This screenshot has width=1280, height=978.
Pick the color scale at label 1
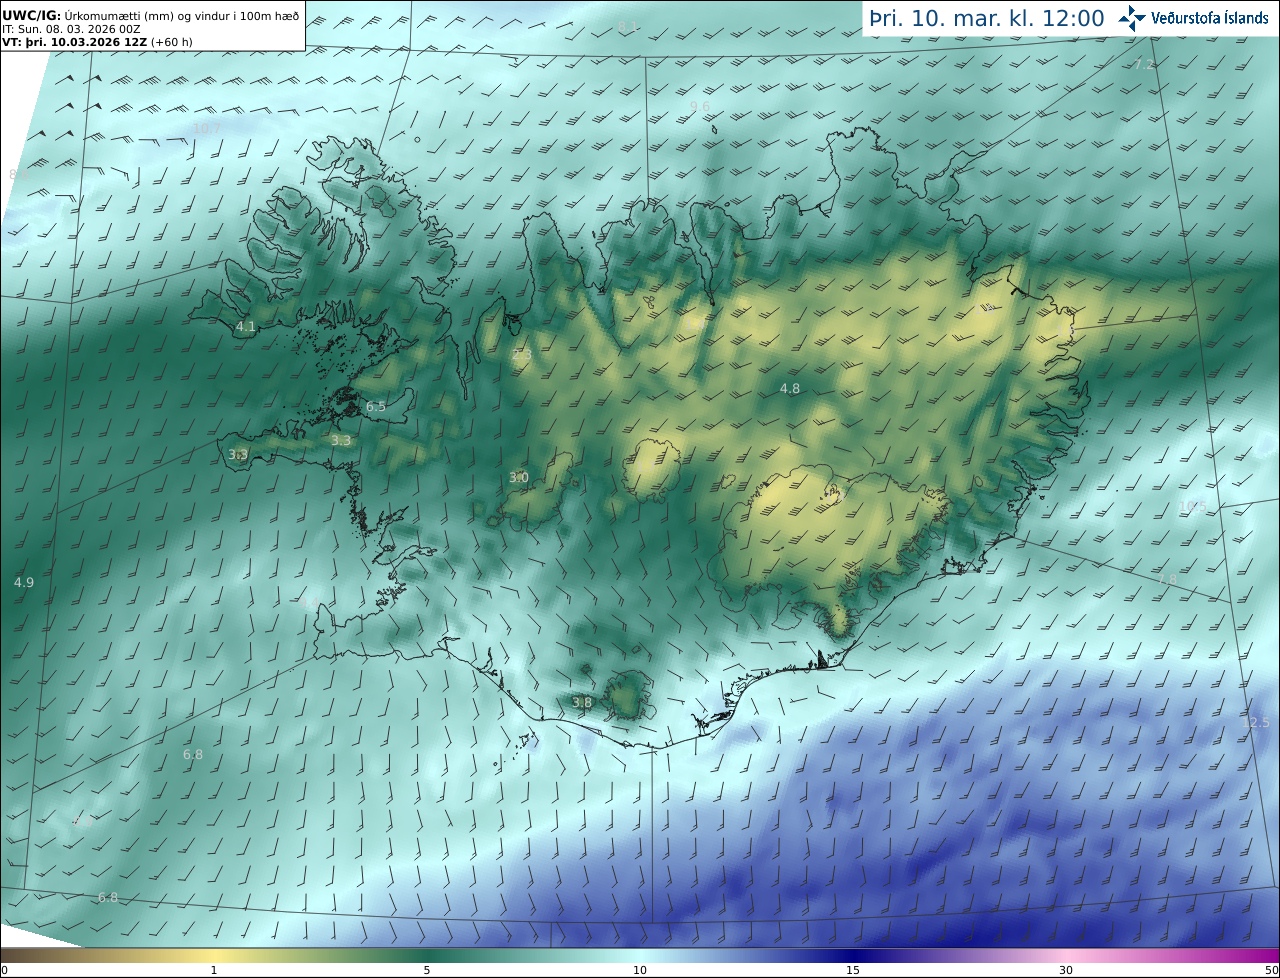[214, 970]
